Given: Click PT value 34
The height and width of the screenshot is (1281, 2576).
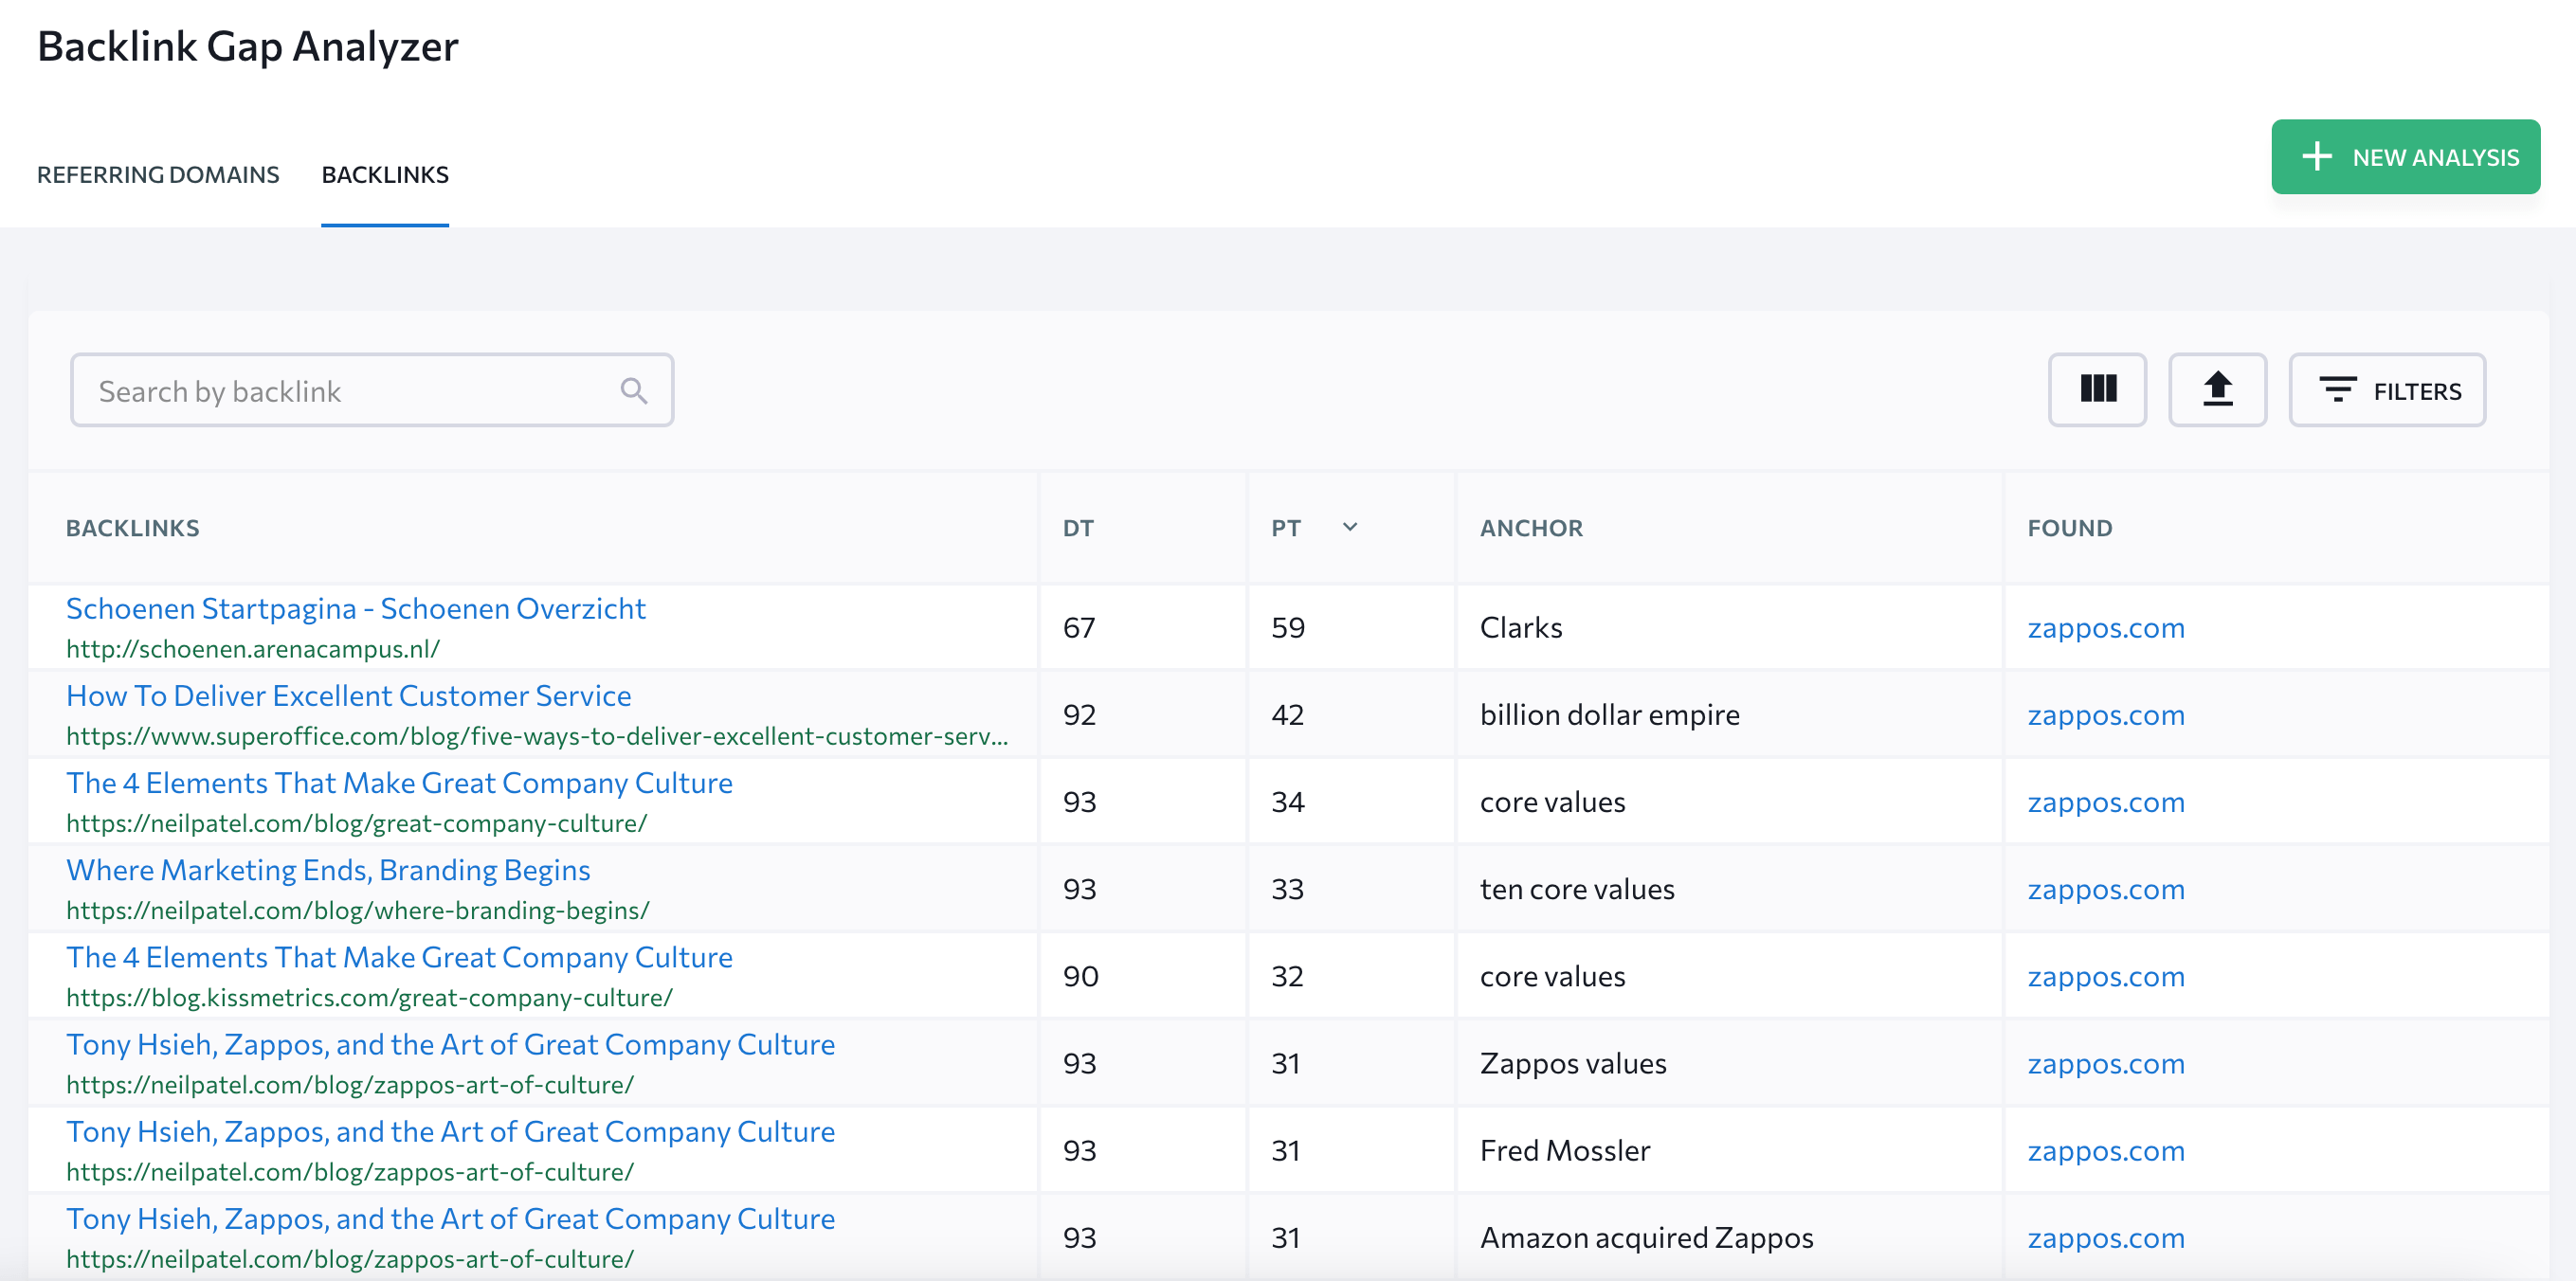Looking at the screenshot, I should [x=1287, y=802].
